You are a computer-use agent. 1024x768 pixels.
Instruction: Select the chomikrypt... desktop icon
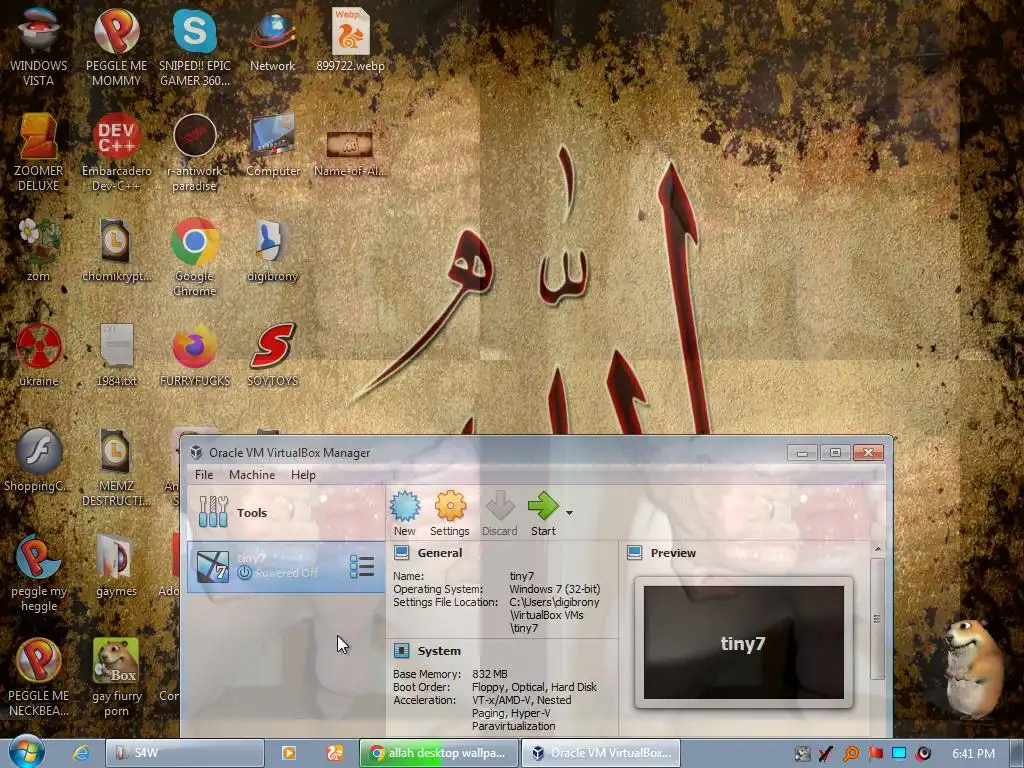click(x=116, y=249)
